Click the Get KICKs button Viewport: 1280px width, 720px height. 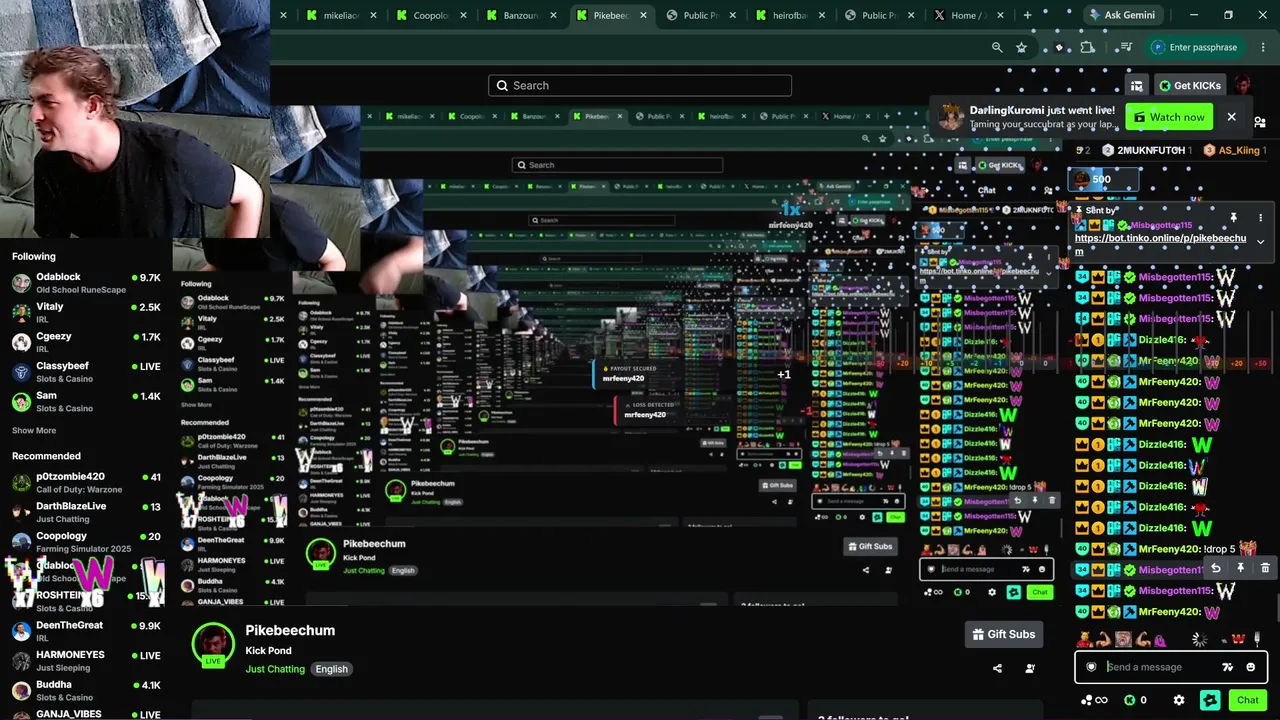[1189, 85]
